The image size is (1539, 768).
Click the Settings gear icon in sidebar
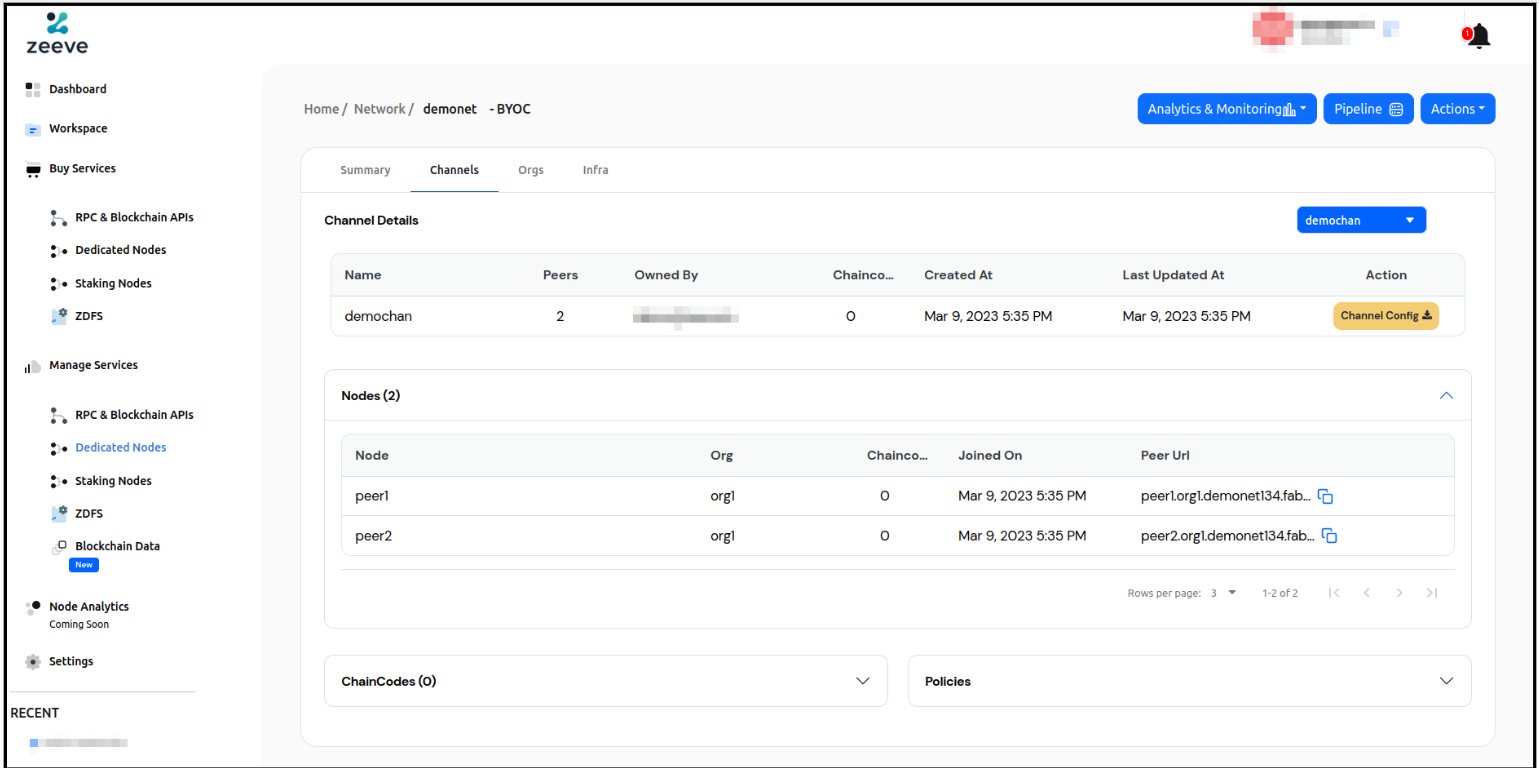point(33,661)
